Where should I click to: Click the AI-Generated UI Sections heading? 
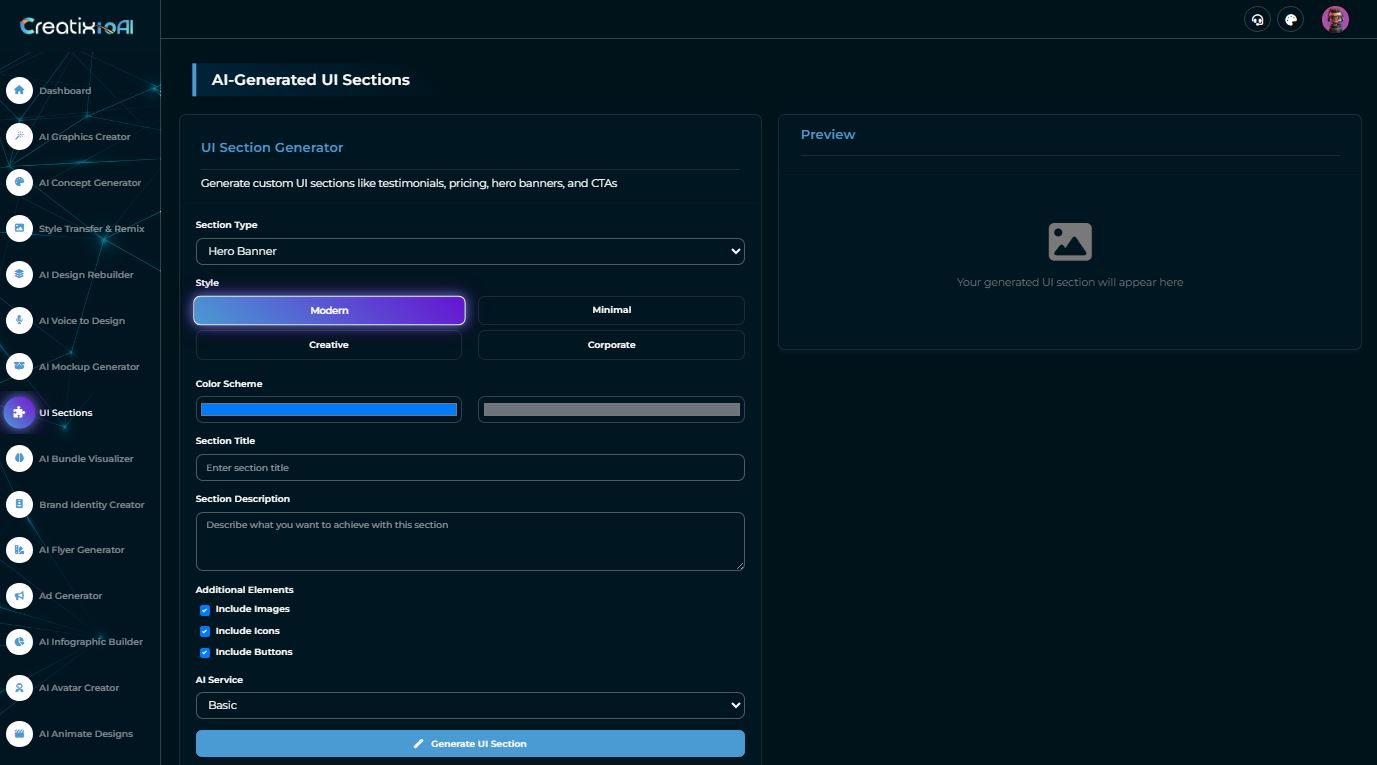tap(311, 80)
